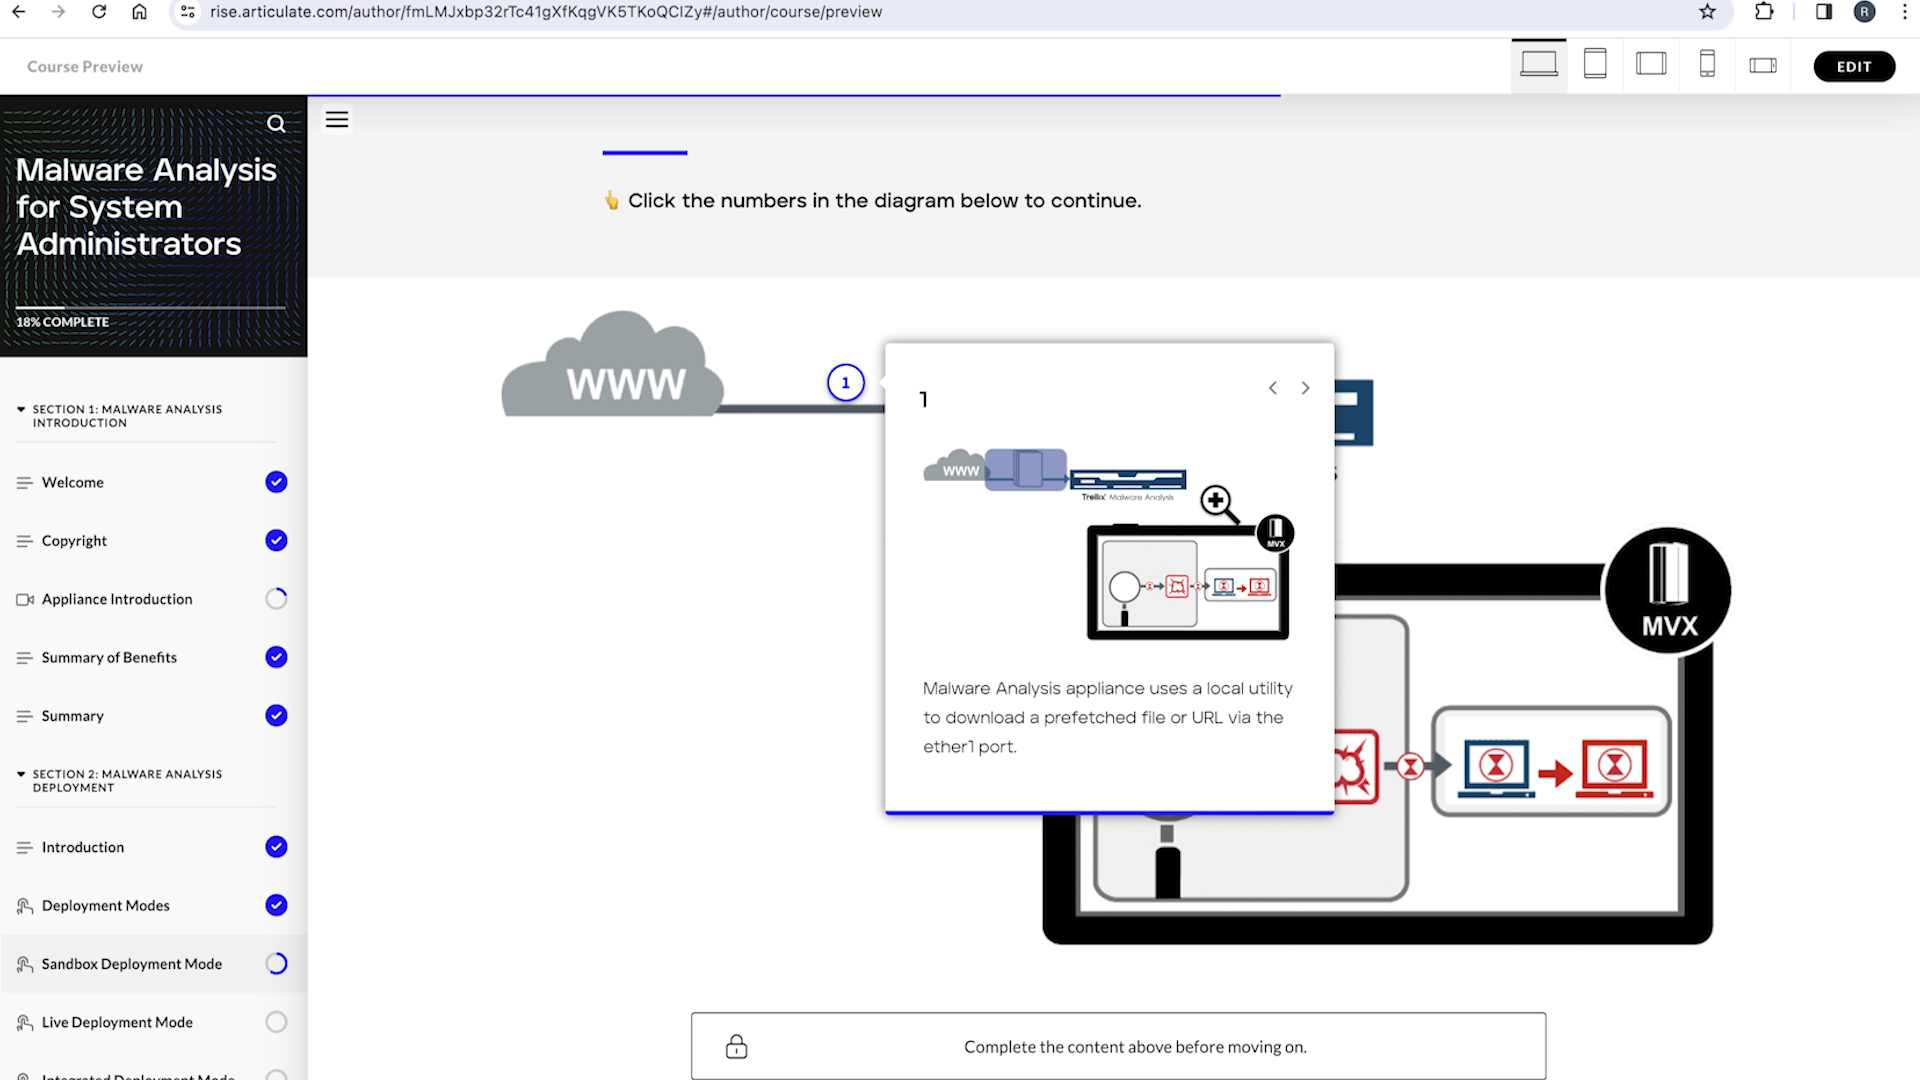Collapse Section 2 Malware Analysis Deployment
This screenshot has height=1080, width=1920.
pos(21,774)
